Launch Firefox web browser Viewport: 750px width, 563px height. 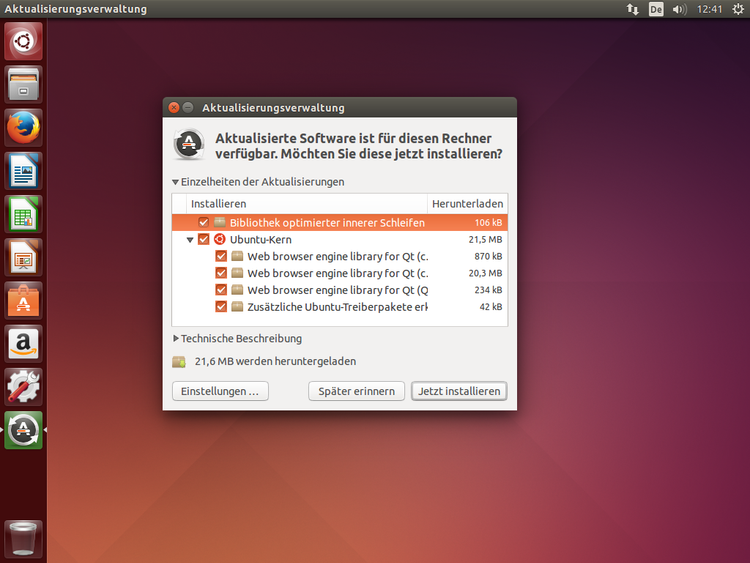click(24, 127)
